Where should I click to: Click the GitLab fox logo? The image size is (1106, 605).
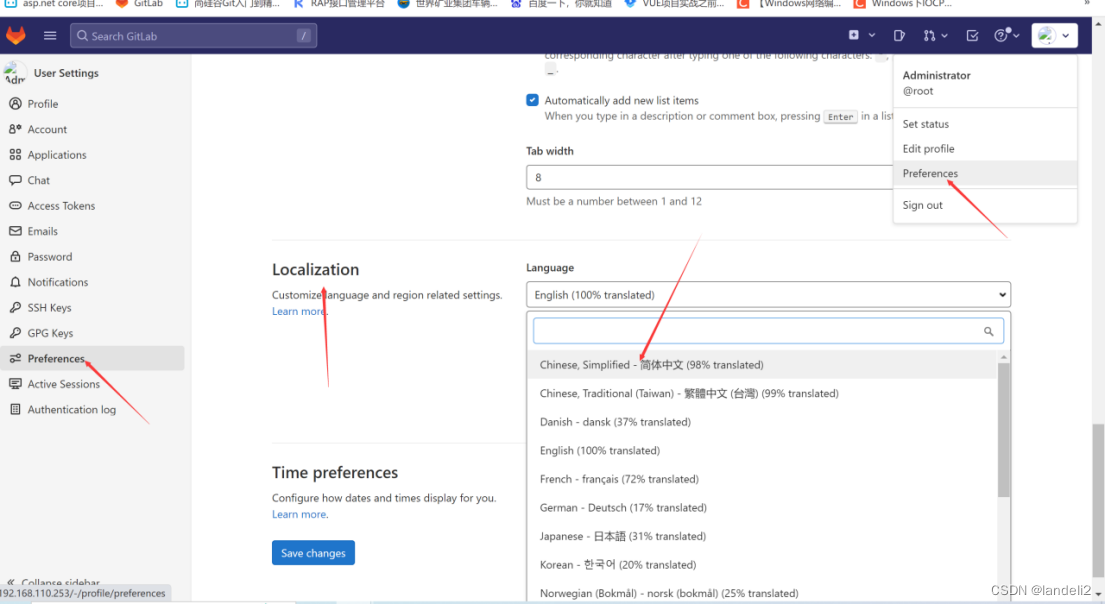tap(17, 36)
